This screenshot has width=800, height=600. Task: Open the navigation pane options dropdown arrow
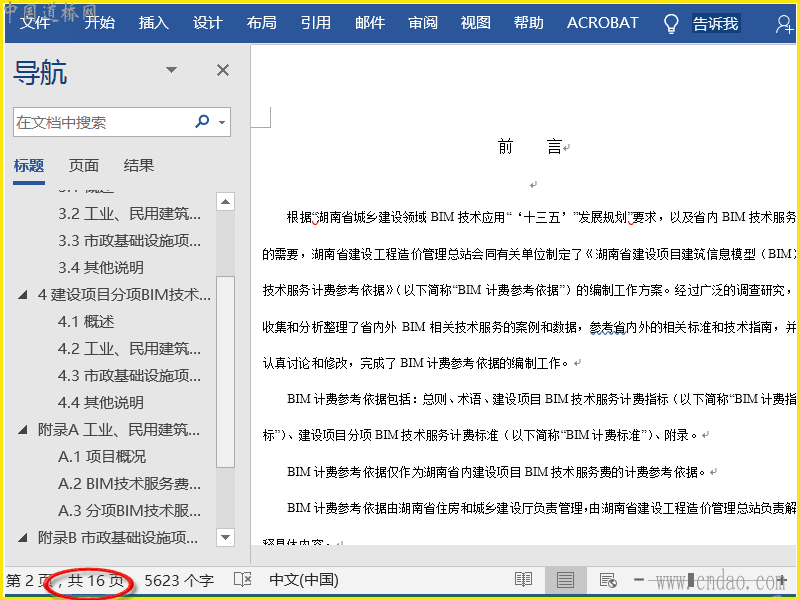point(171,70)
